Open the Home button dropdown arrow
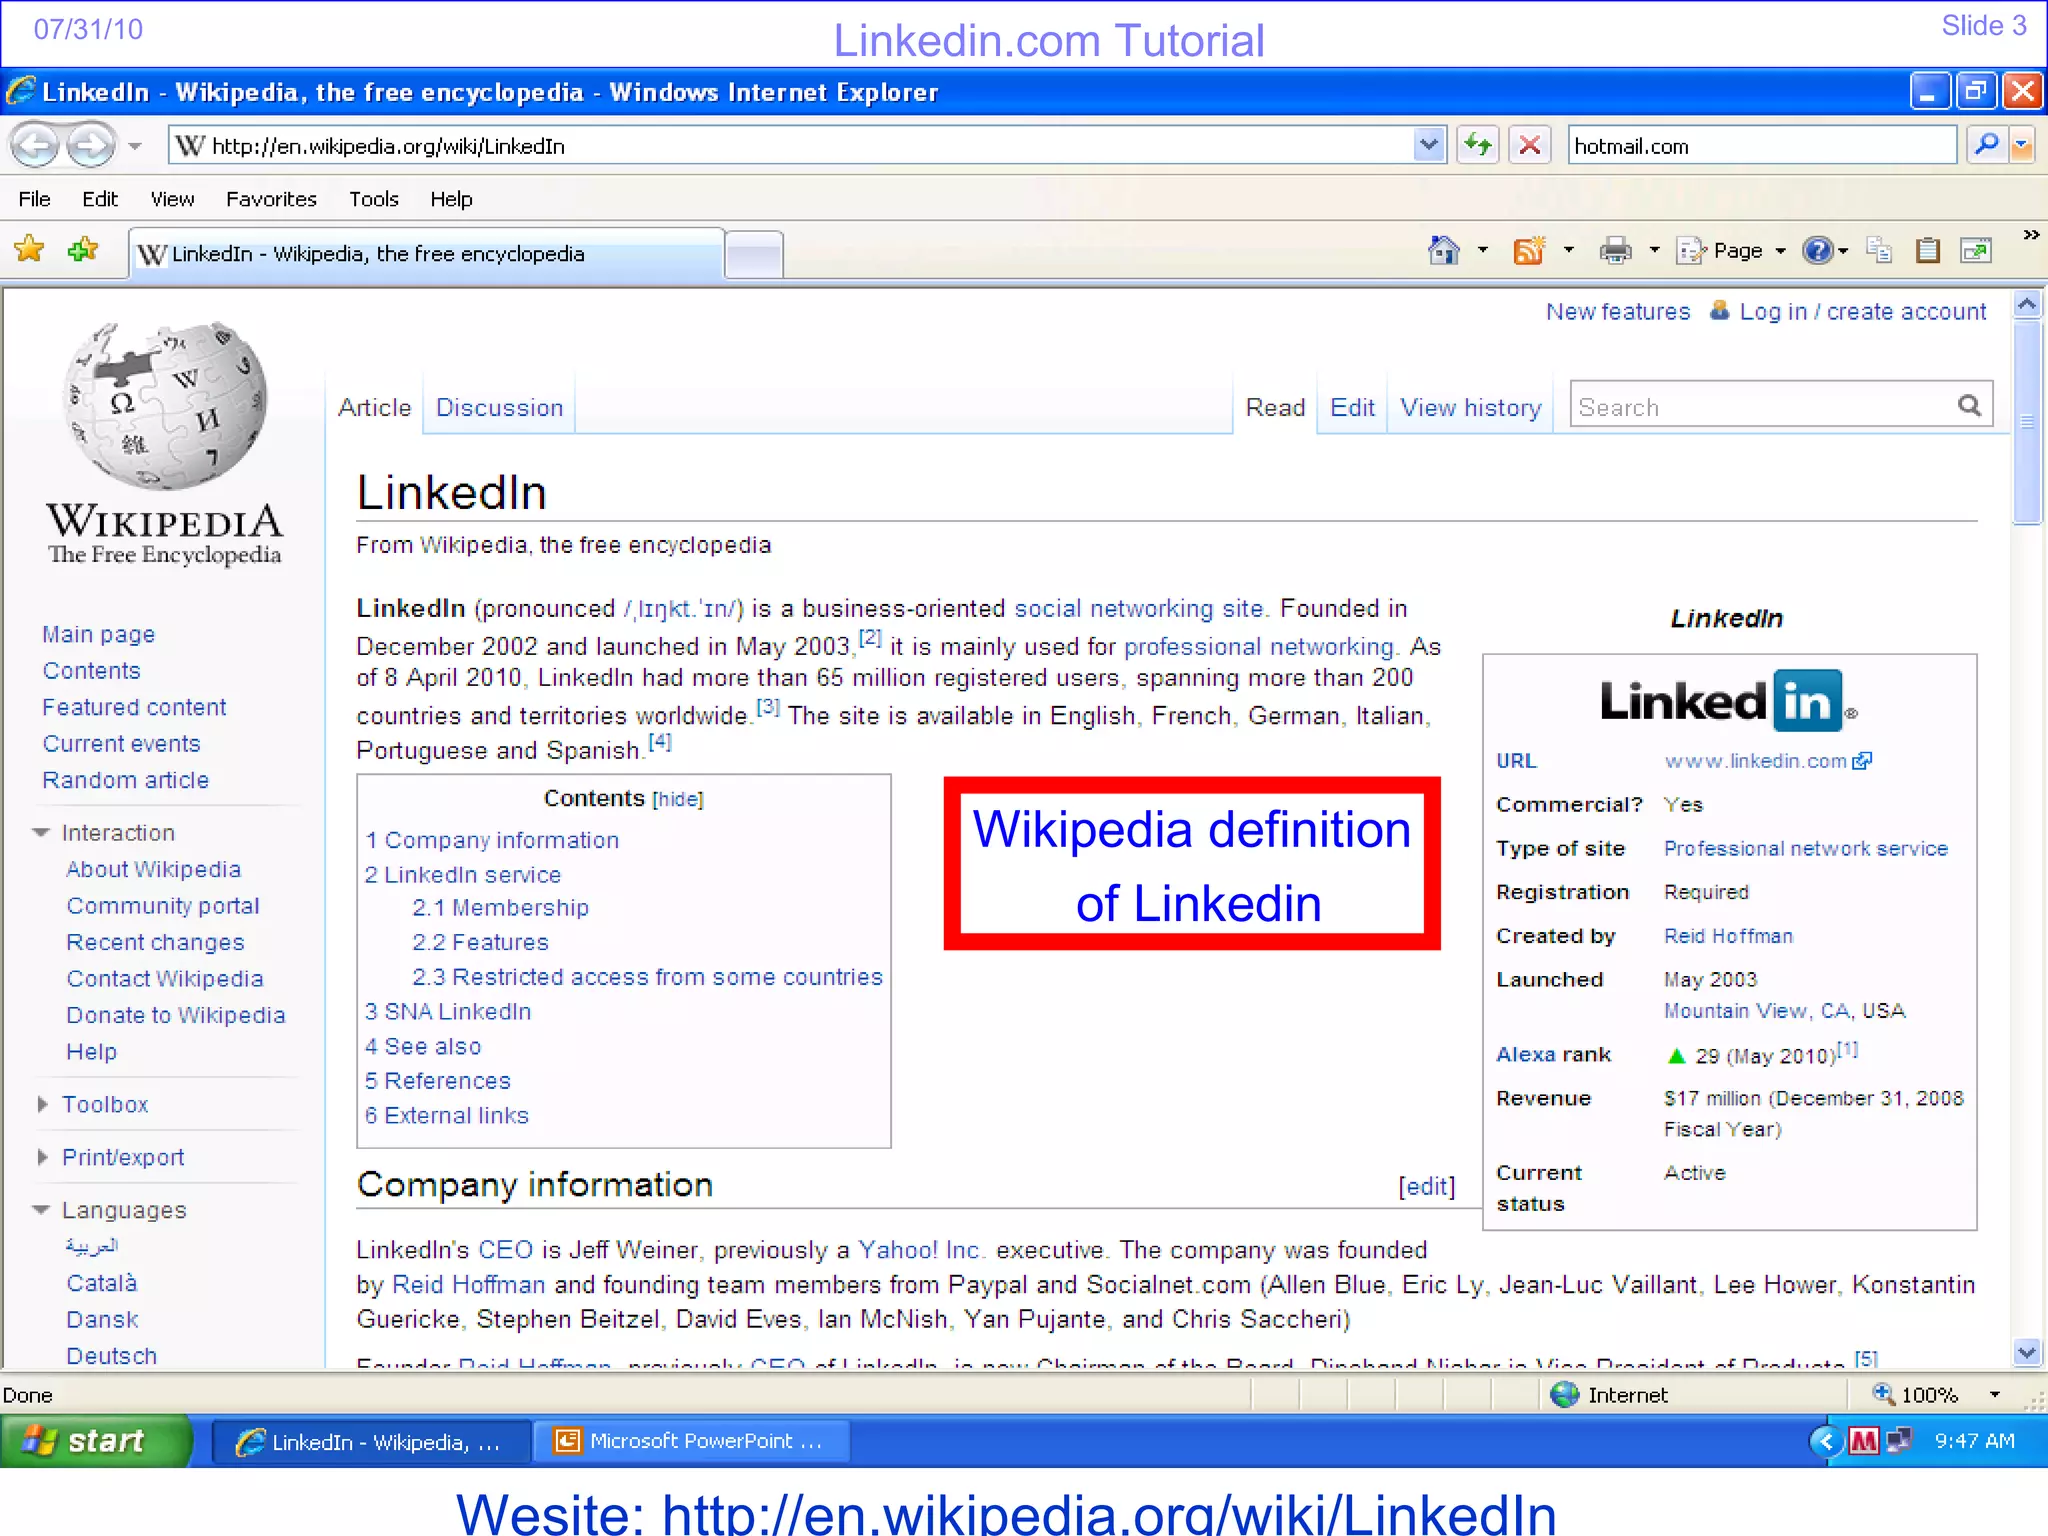Image resolution: width=2048 pixels, height=1536 pixels. click(1483, 250)
